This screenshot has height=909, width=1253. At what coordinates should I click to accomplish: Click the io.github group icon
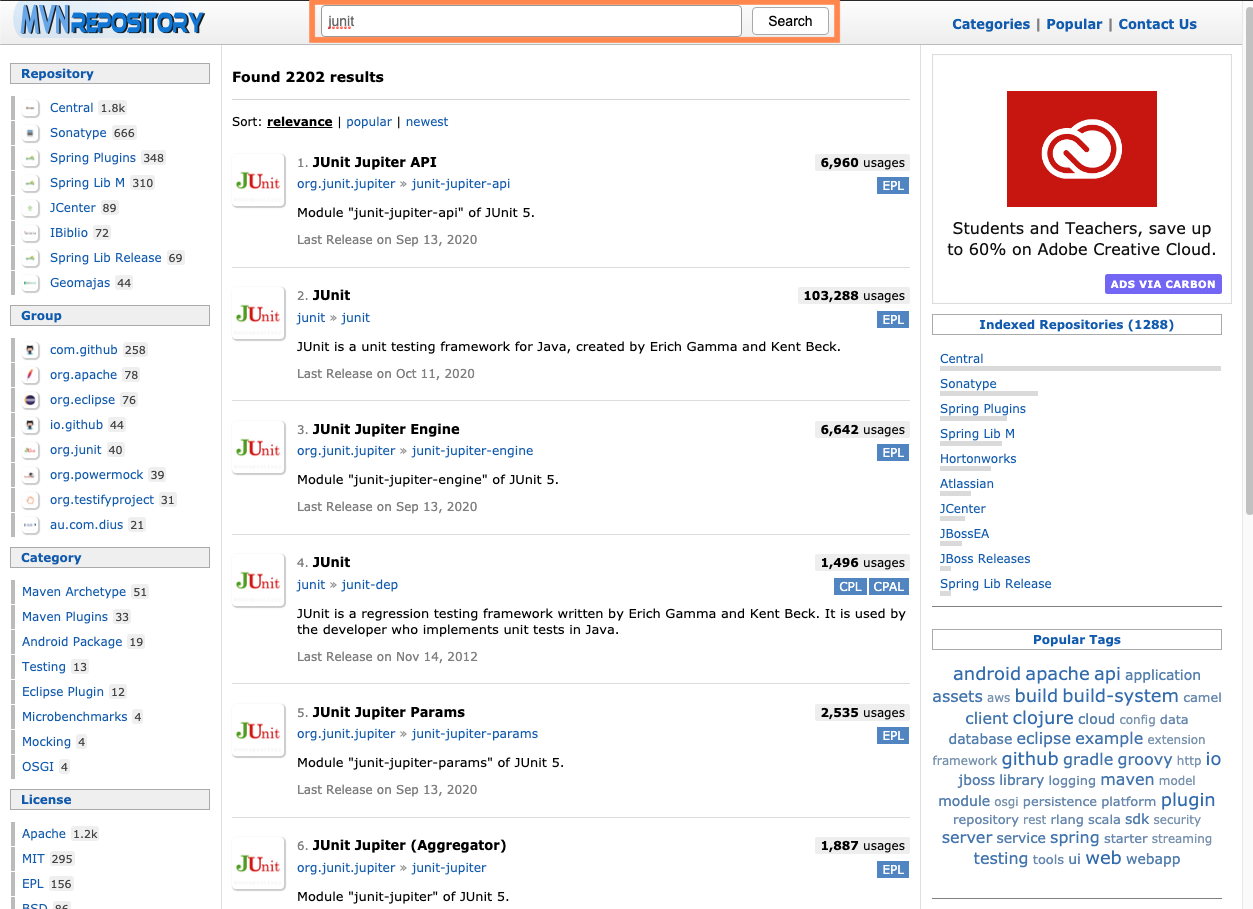(x=30, y=425)
